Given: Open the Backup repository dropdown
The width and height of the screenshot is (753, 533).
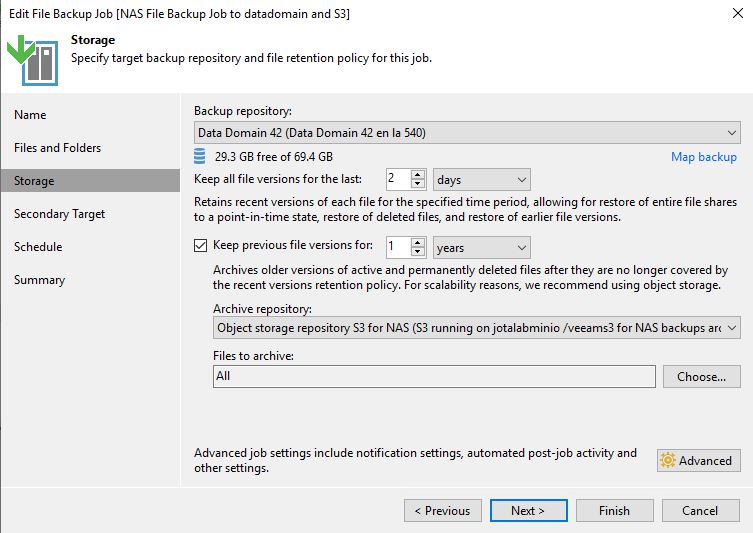Looking at the screenshot, I should pyautogui.click(x=466, y=133).
